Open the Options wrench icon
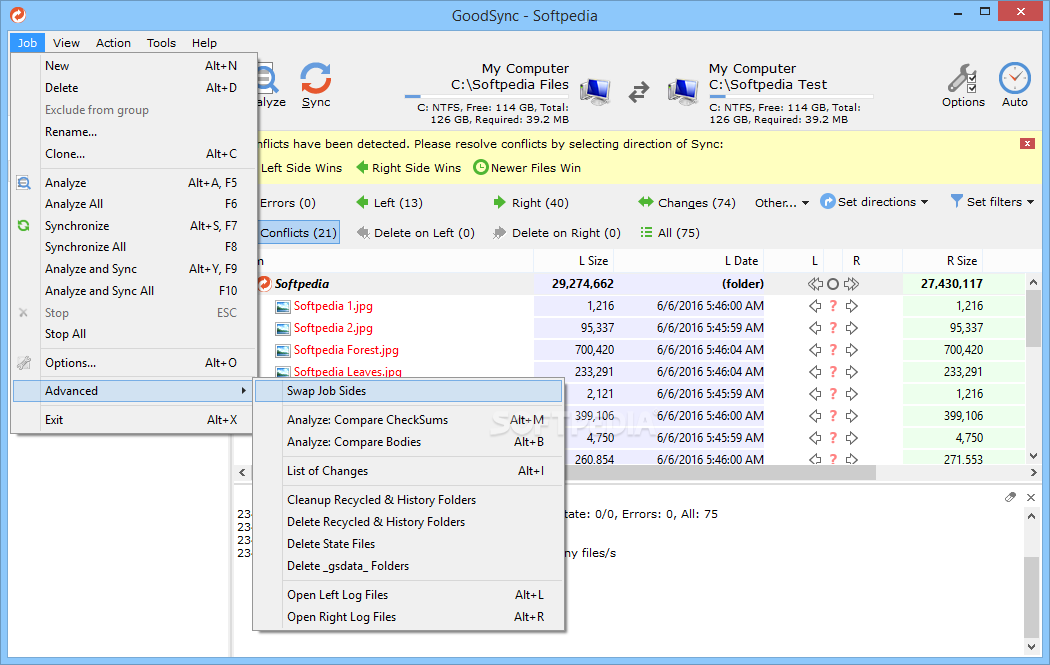 [963, 85]
